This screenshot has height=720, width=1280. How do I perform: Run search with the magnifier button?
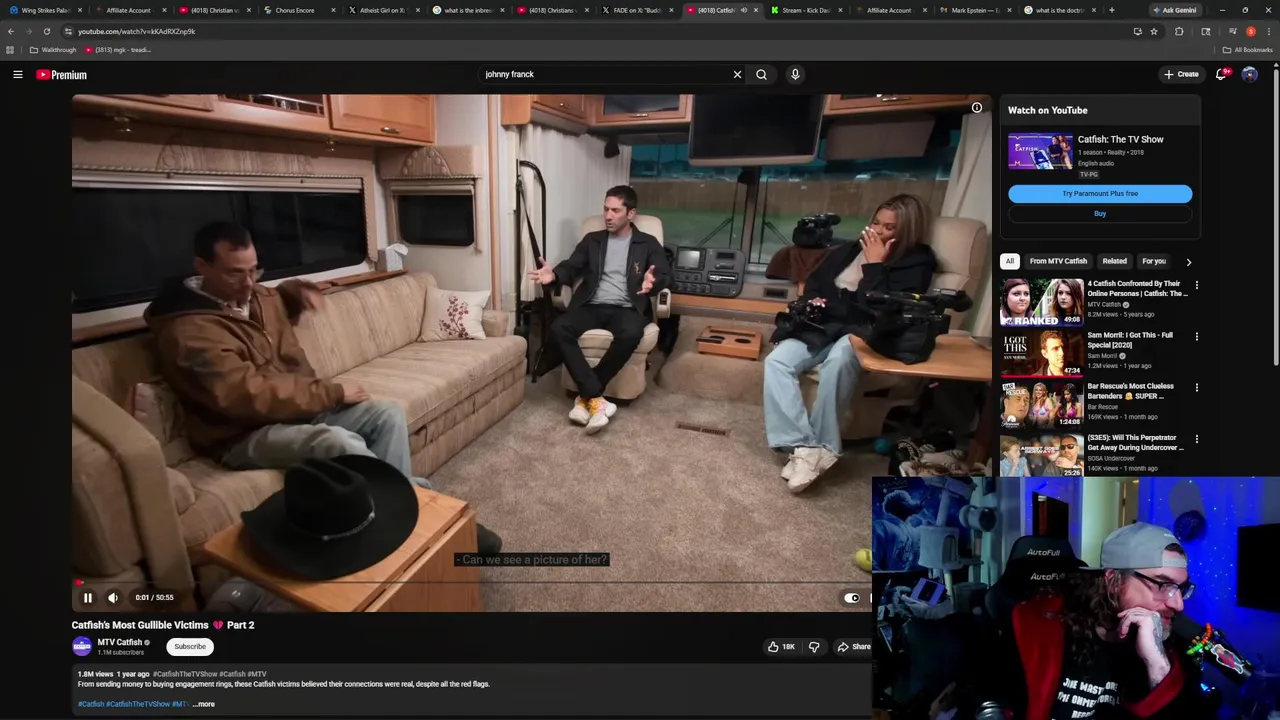point(762,74)
